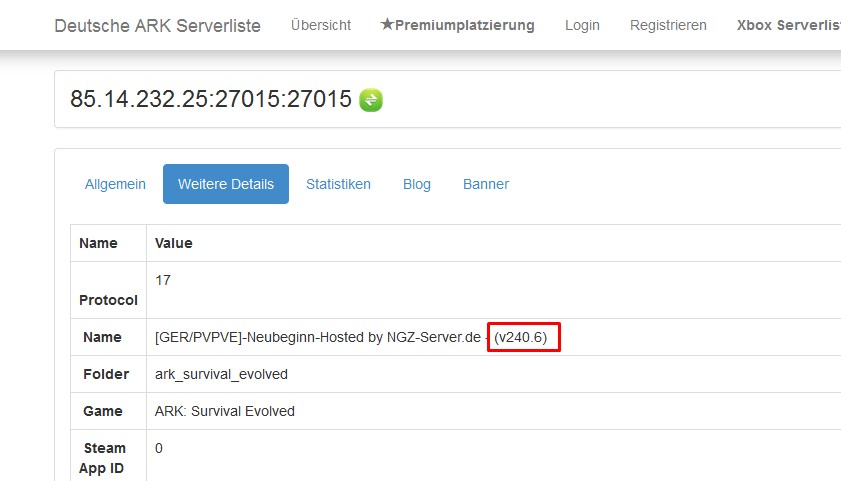
Task: Open the Banner tab
Action: tap(486, 184)
